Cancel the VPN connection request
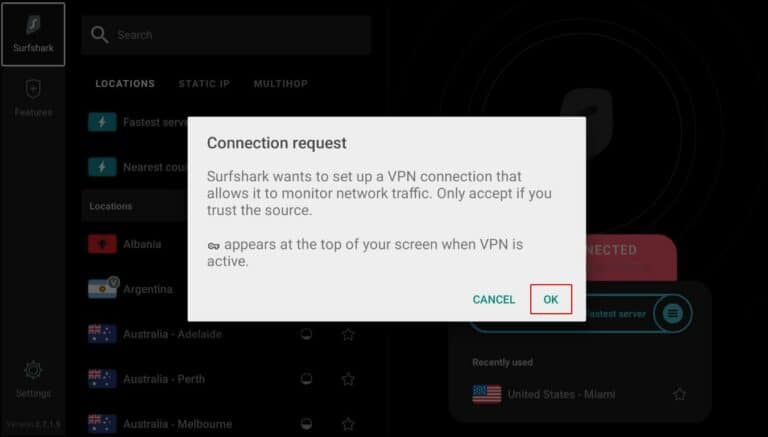Screen dimensions: 768x437 click(x=493, y=299)
